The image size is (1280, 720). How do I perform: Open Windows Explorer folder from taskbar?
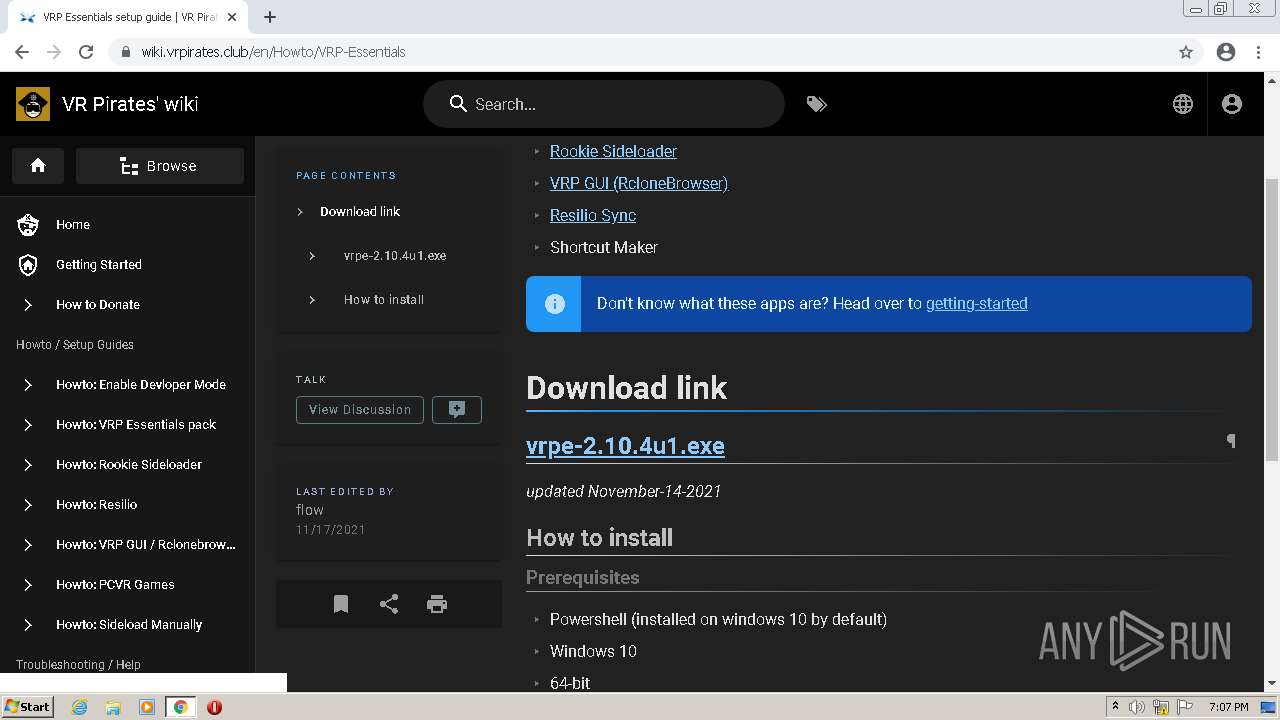[113, 707]
